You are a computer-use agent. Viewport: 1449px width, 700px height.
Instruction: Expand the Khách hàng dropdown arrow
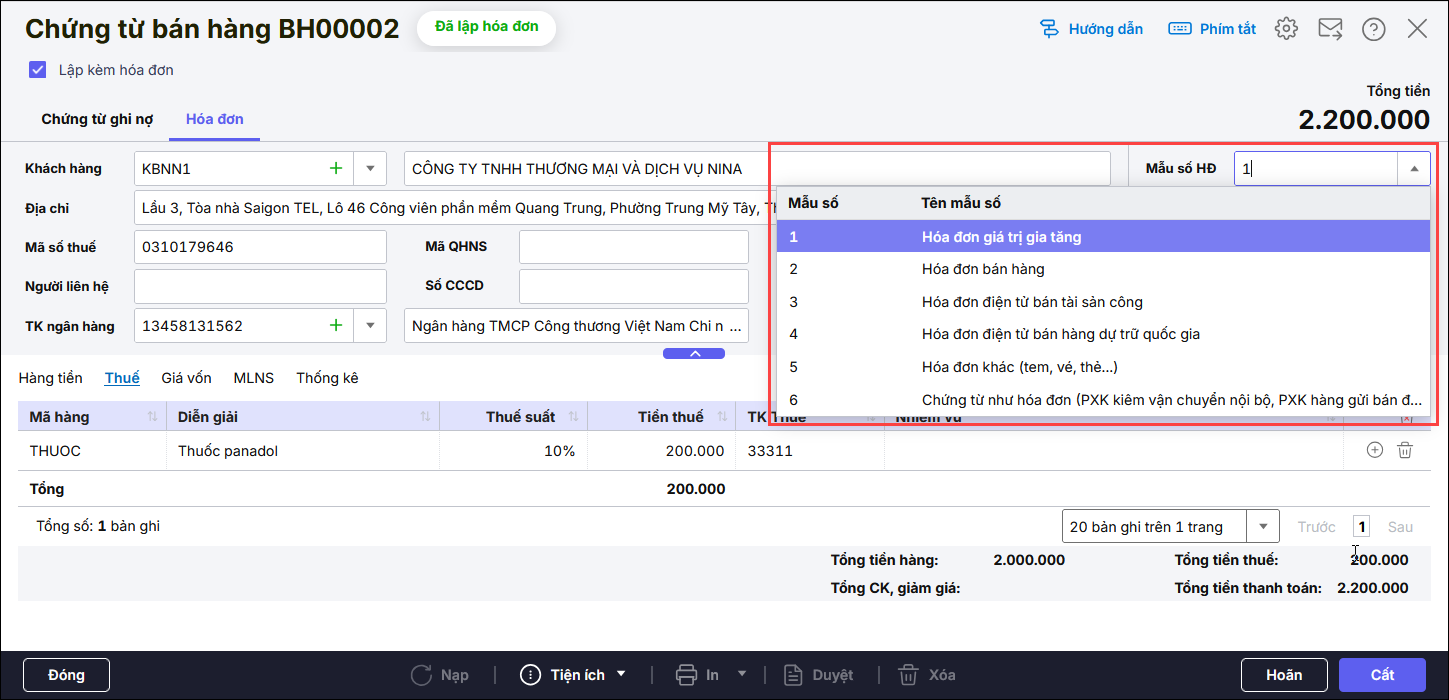370,169
